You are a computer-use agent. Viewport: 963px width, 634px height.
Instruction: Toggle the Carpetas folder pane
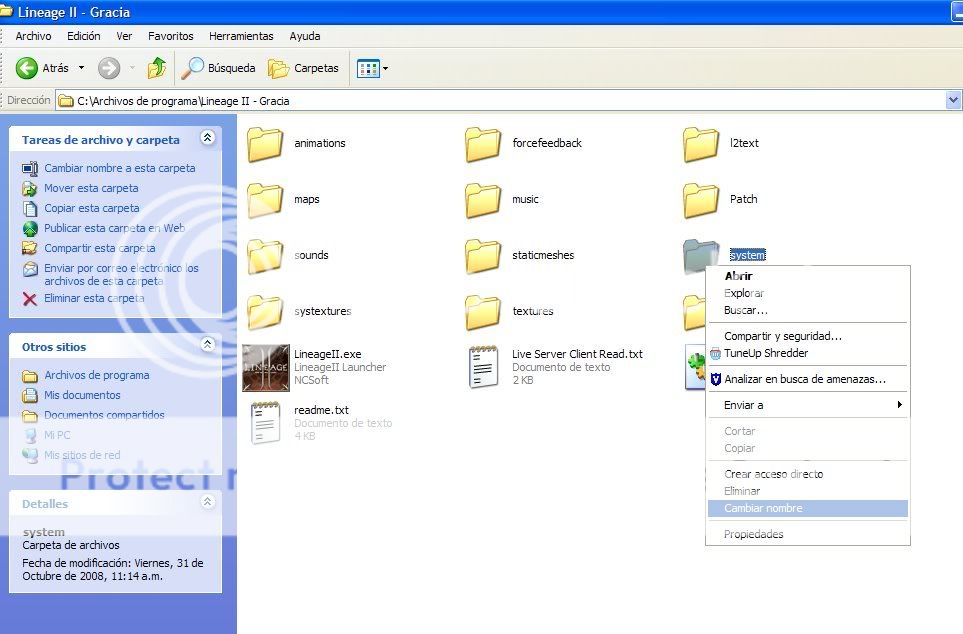click(303, 68)
